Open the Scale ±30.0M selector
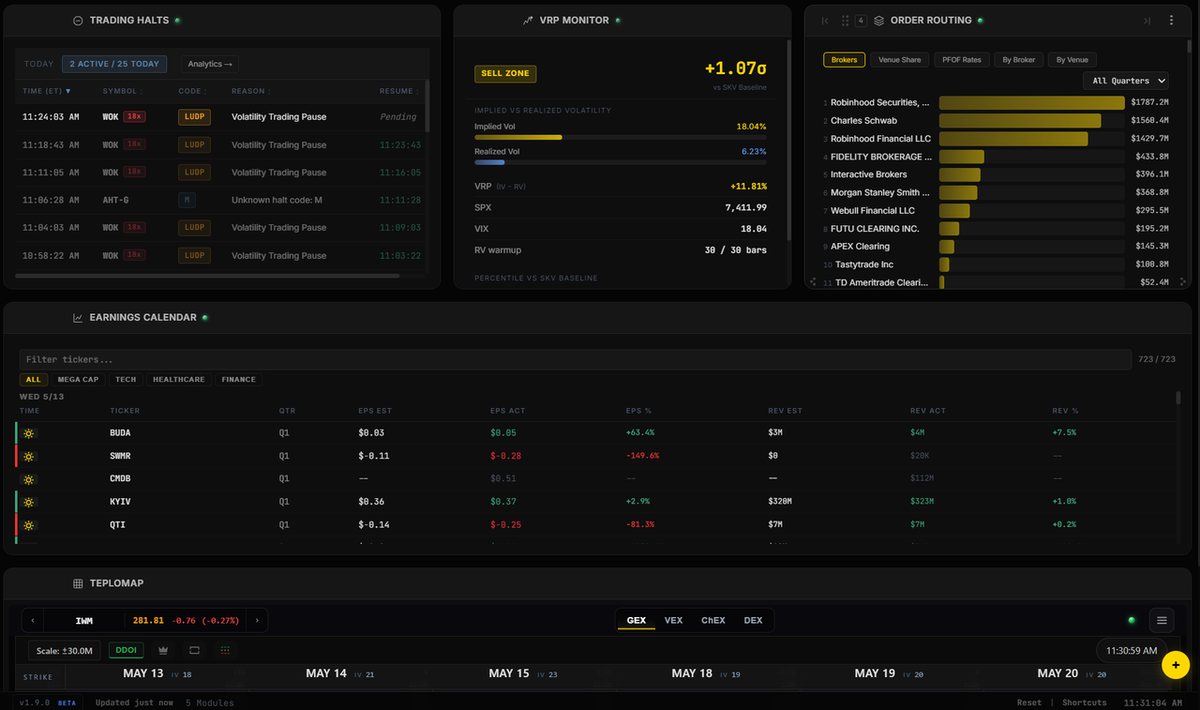The image size is (1200, 710). coord(65,650)
